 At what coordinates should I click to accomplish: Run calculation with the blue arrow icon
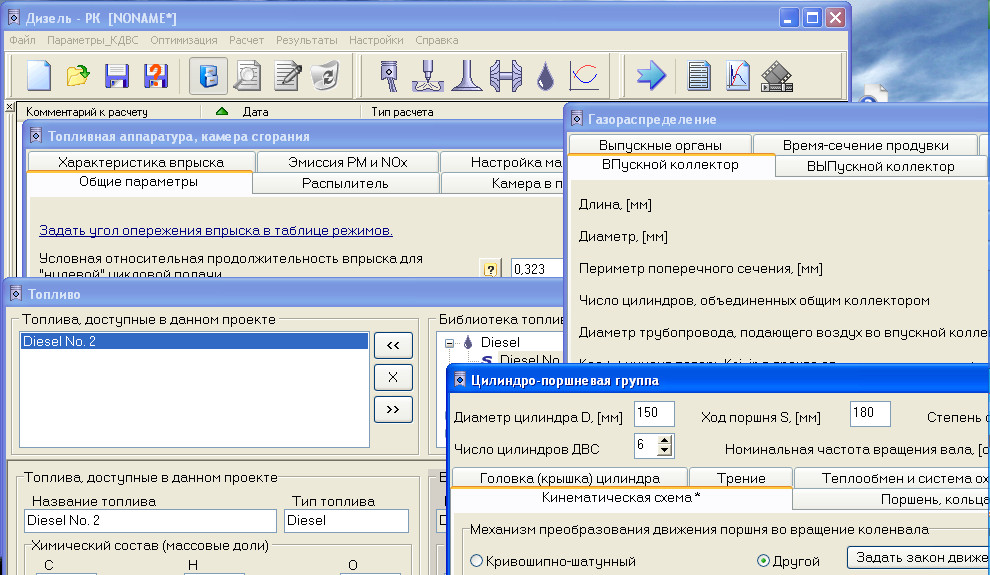[x=651, y=76]
